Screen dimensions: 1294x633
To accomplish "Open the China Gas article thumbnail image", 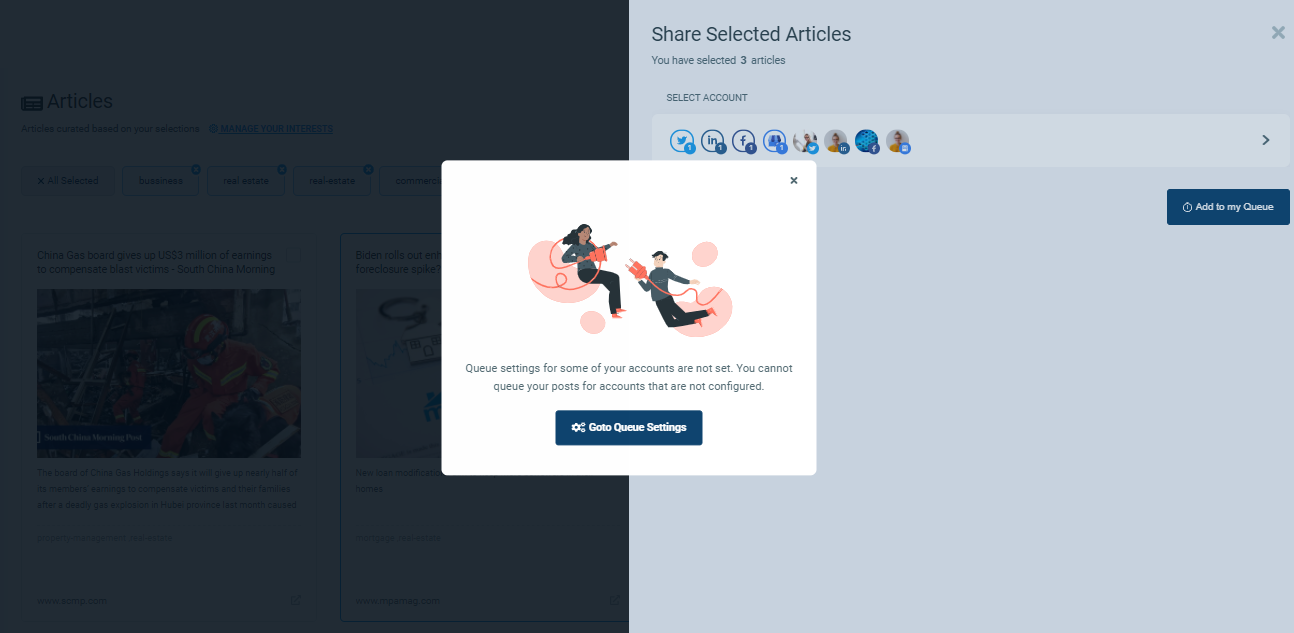I will tap(169, 373).
